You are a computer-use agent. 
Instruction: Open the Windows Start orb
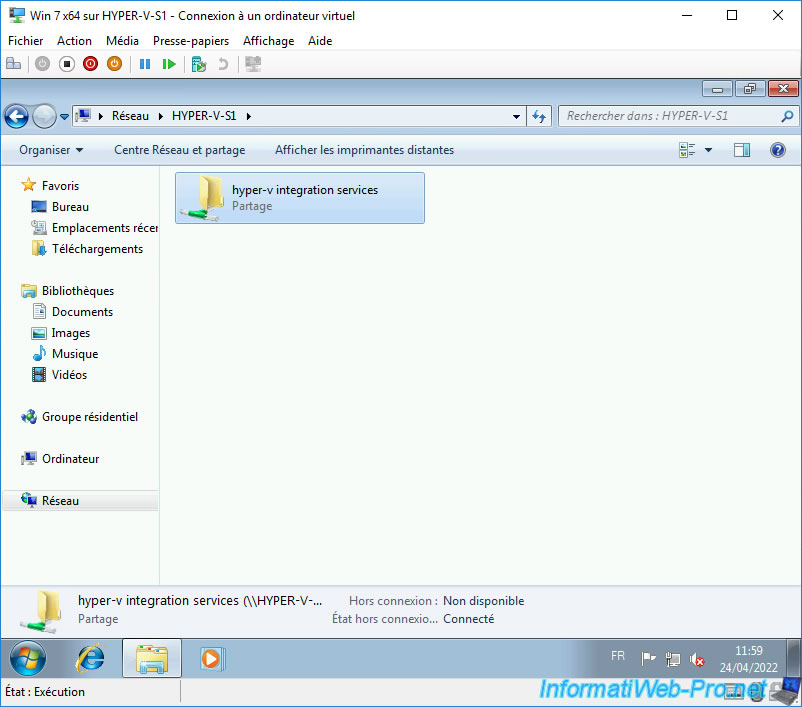tap(28, 658)
